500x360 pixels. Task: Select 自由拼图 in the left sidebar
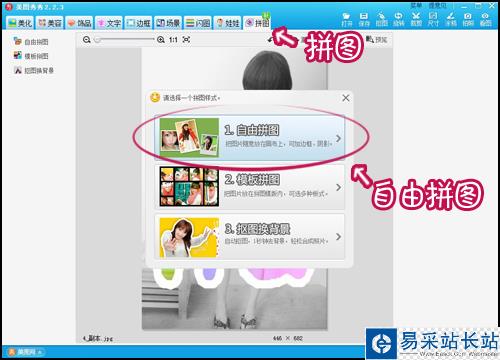(31, 41)
